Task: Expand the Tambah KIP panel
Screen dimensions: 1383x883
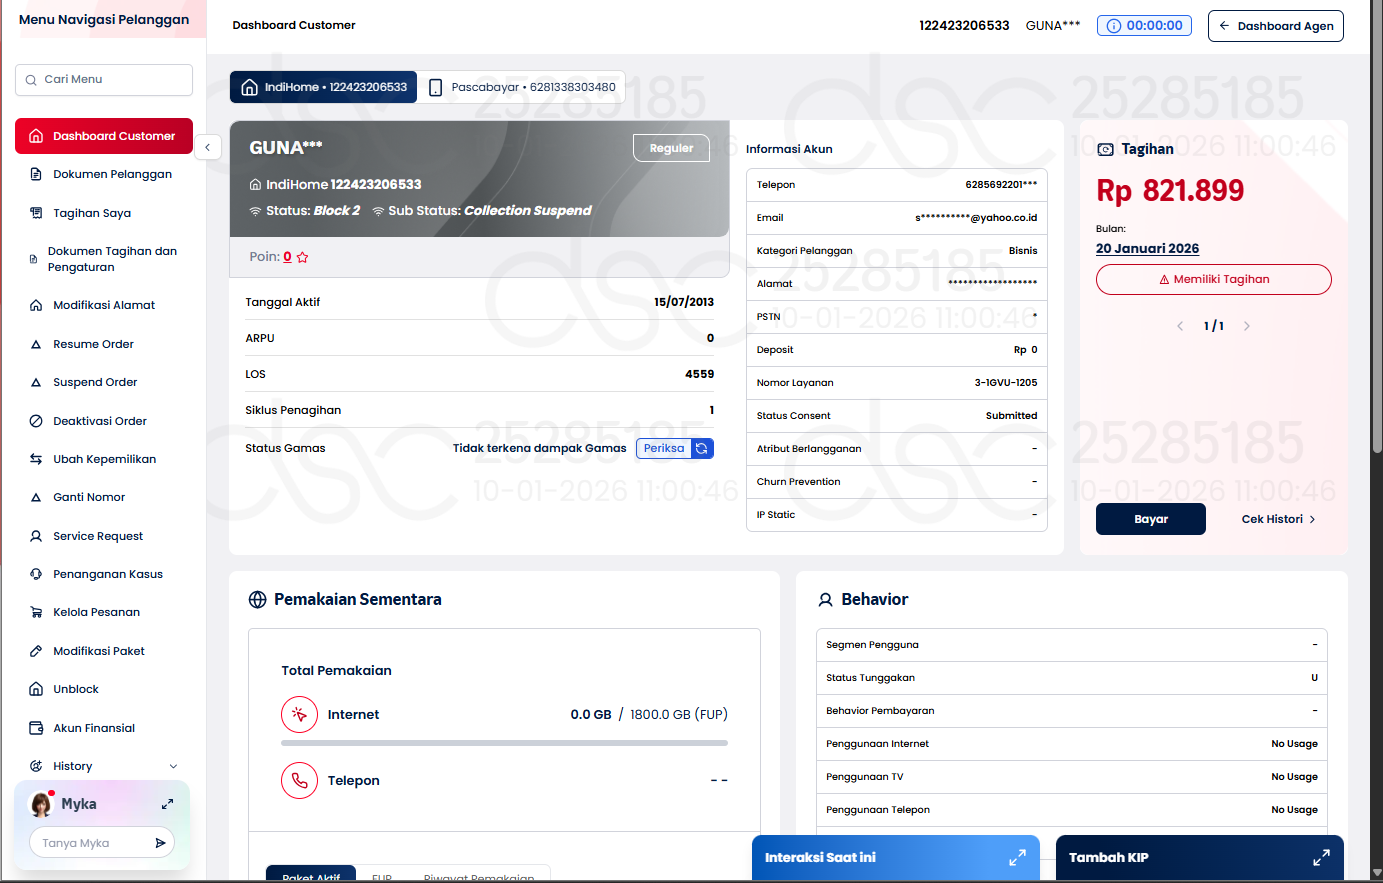Action: click(1321, 857)
